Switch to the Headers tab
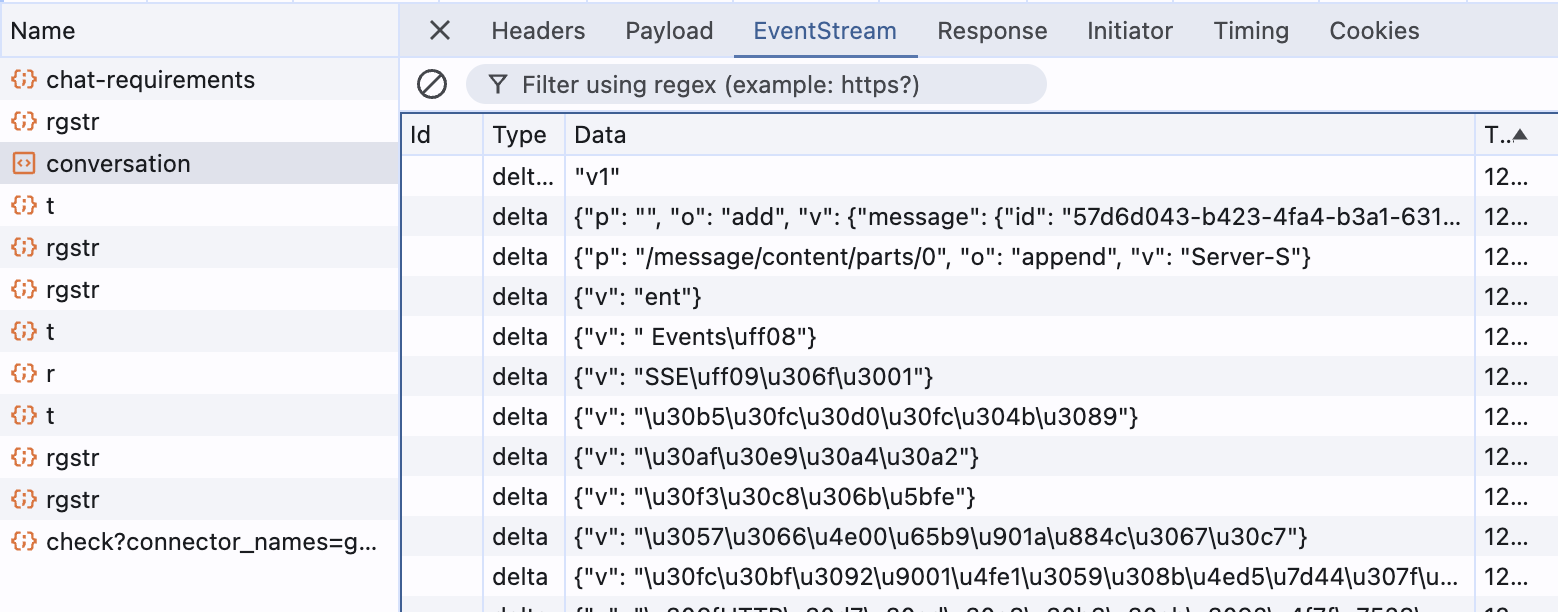The image size is (1558, 612). point(538,31)
